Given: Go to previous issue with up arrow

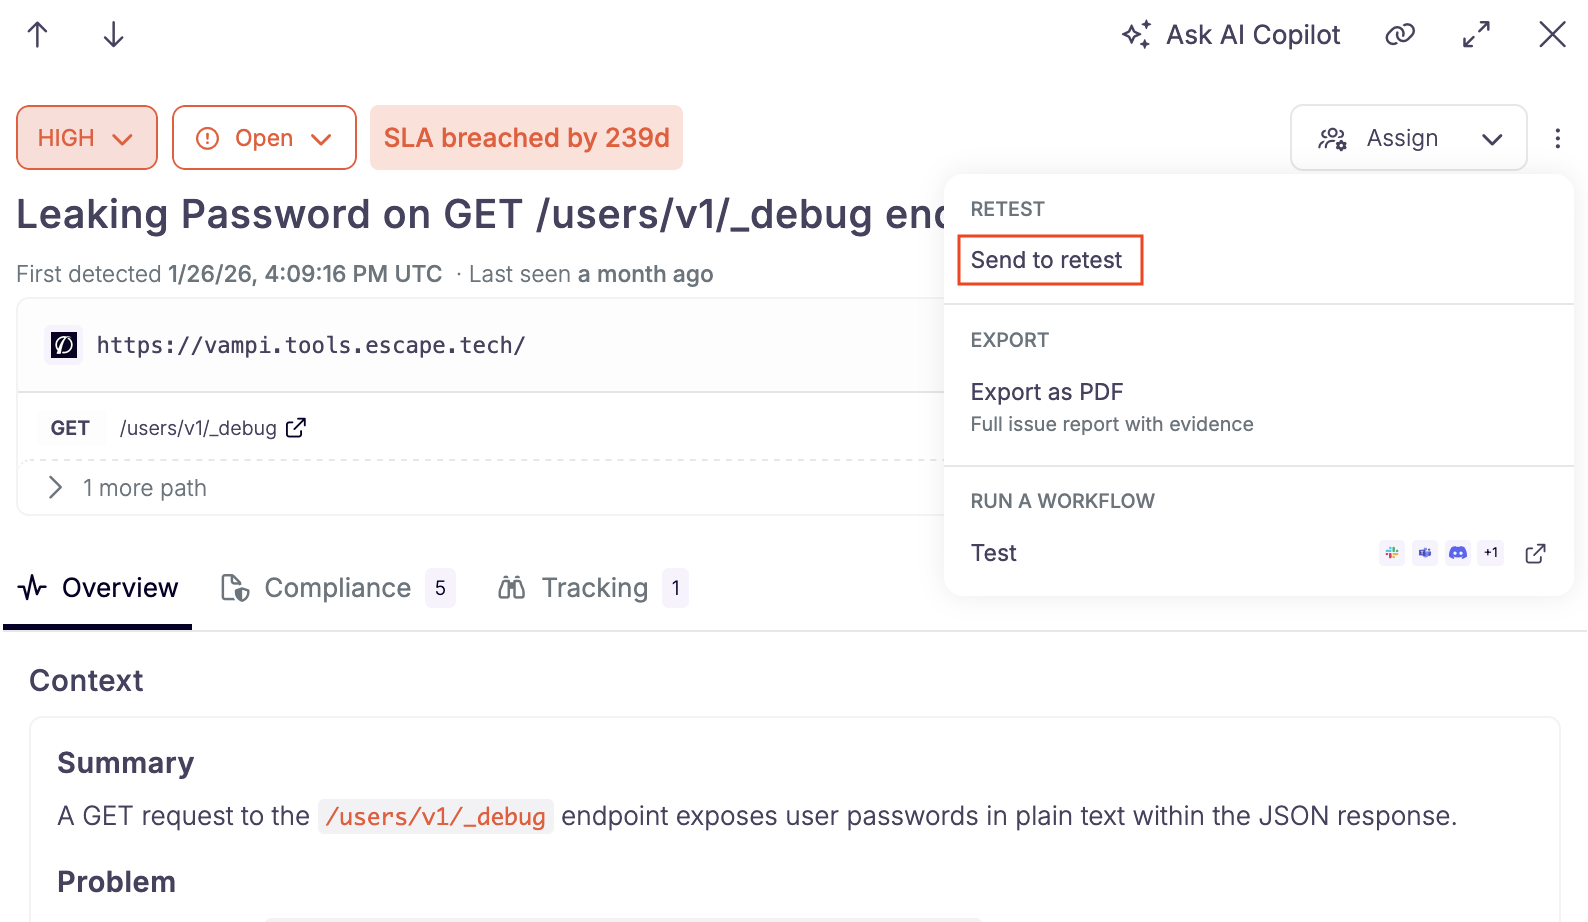Looking at the screenshot, I should click(38, 35).
